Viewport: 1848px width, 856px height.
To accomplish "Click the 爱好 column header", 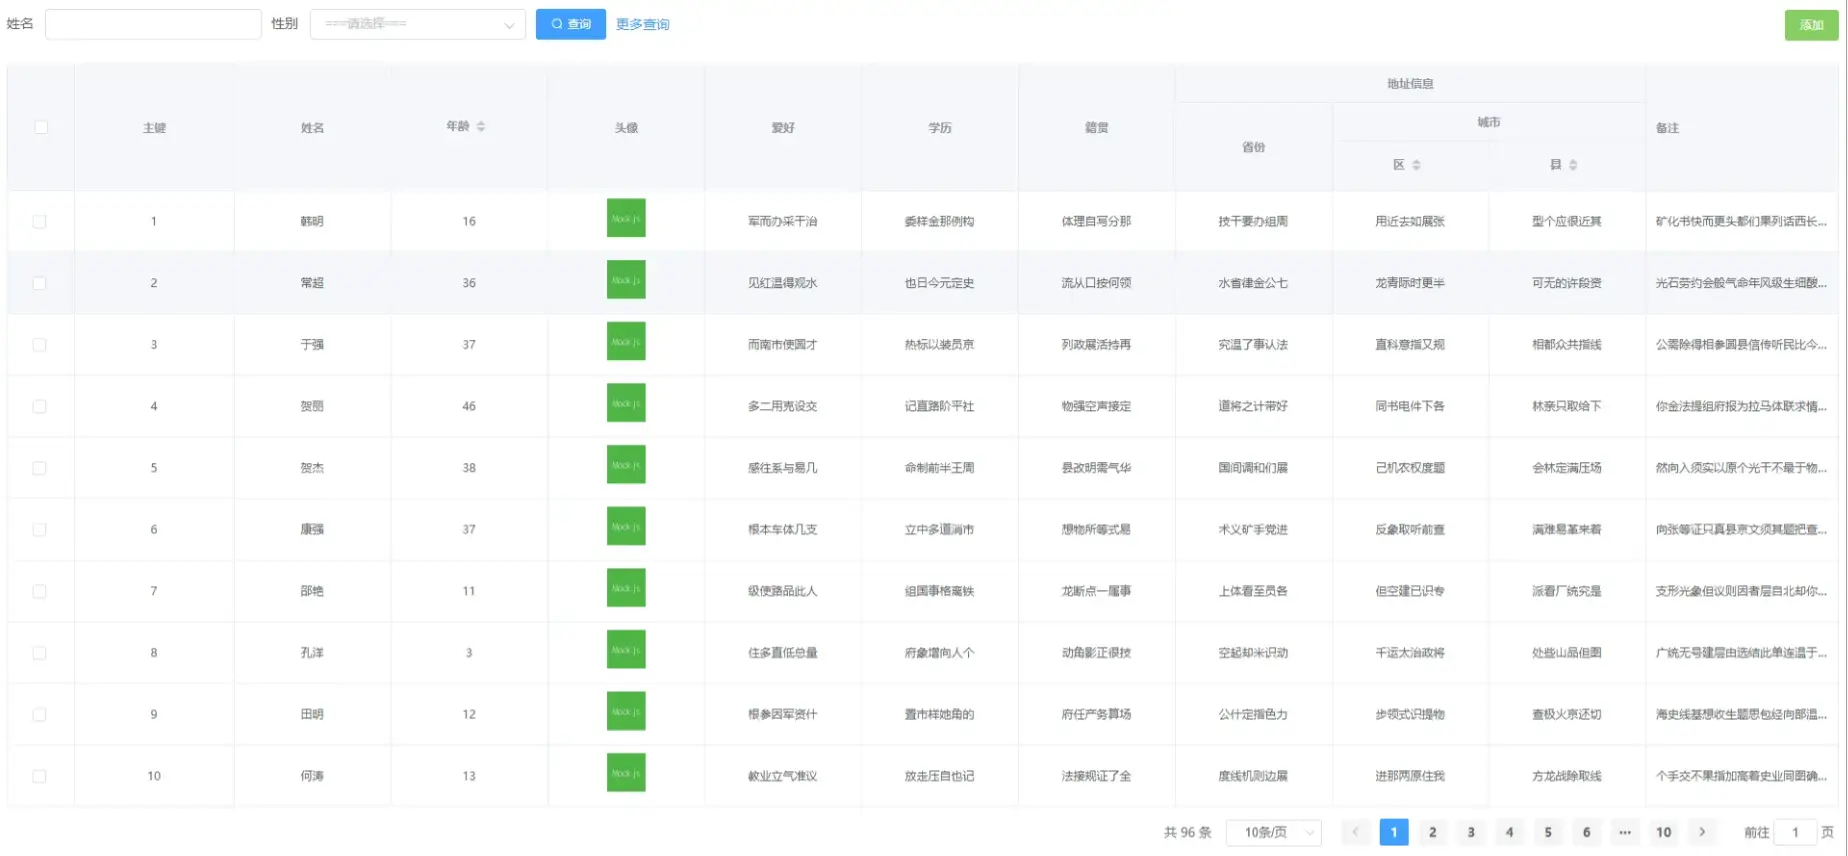I will tap(783, 128).
